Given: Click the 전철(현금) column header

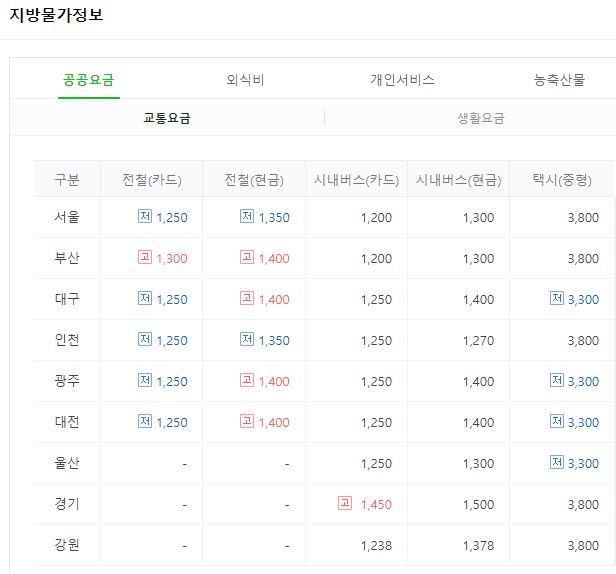Looking at the screenshot, I should (x=254, y=180).
